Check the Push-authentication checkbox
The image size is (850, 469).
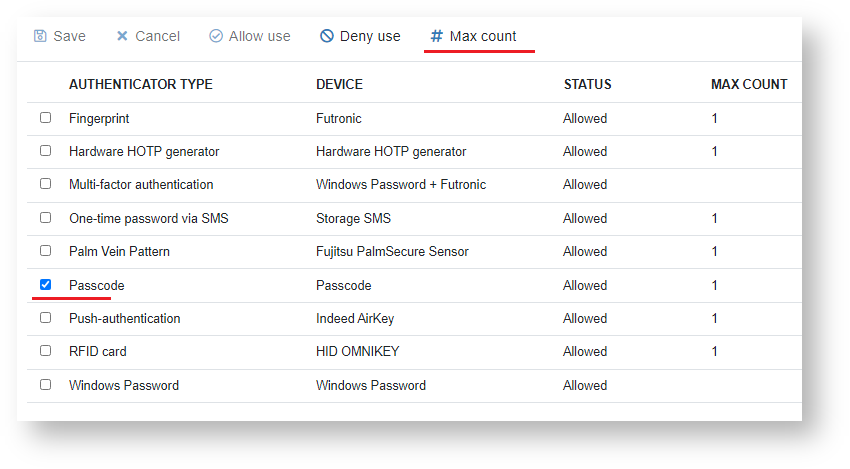[x=45, y=318]
